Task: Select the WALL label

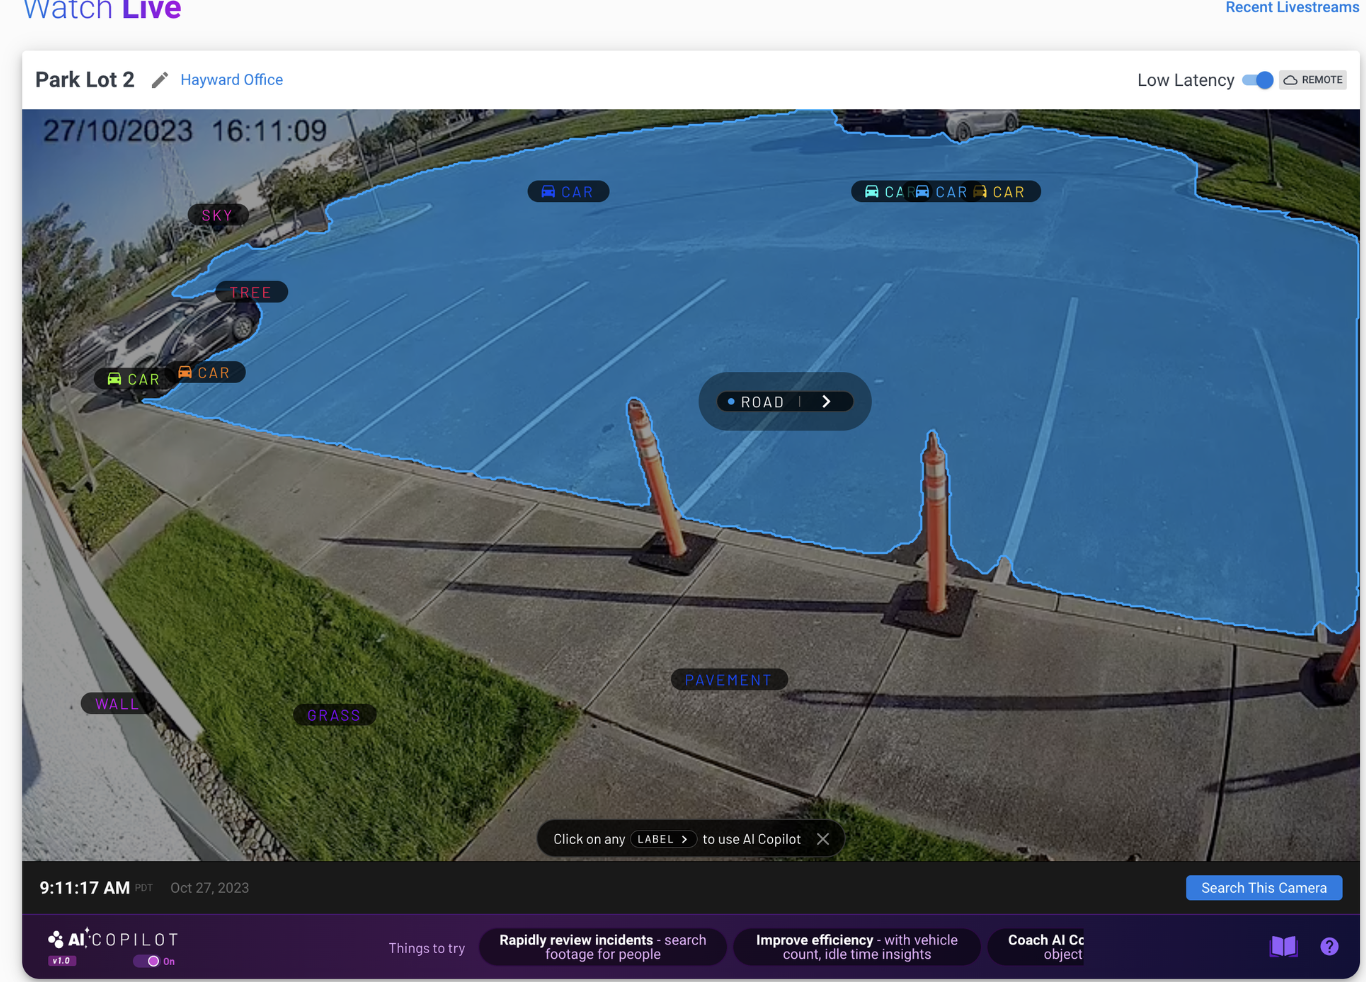Action: pyautogui.click(x=117, y=704)
